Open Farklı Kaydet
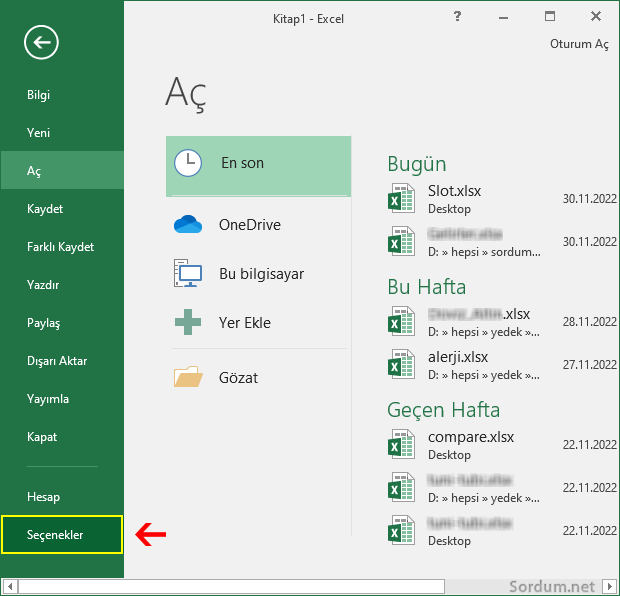The image size is (620, 596). pyautogui.click(x=62, y=247)
